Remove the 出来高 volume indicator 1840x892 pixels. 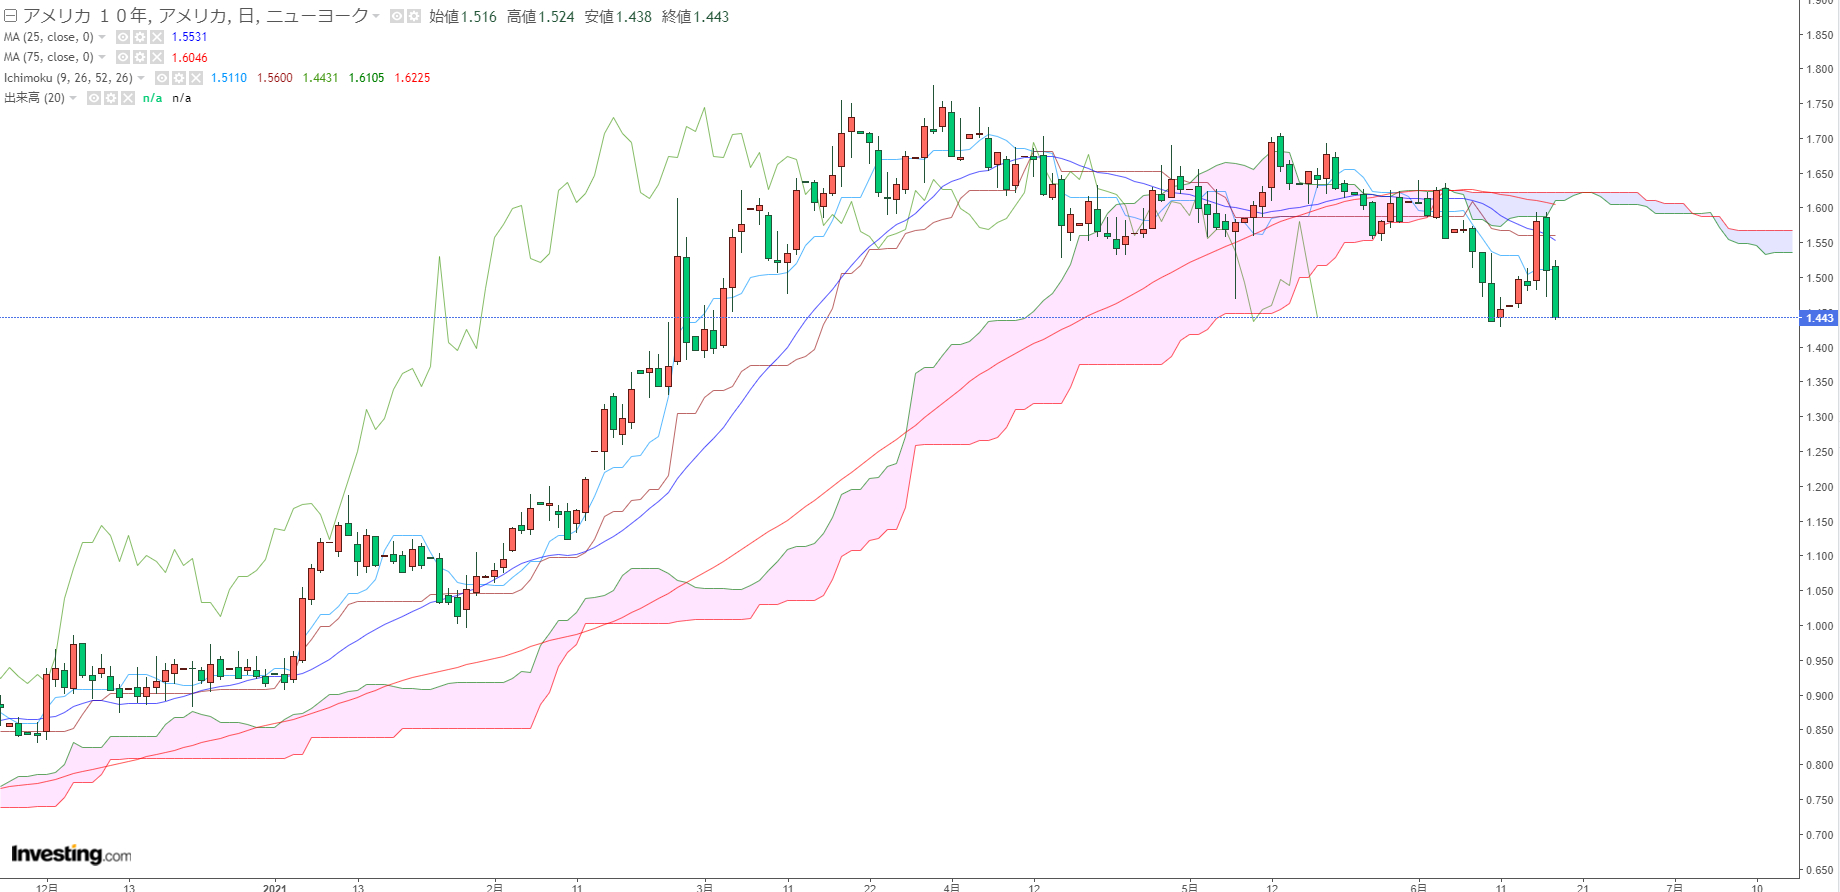pos(128,98)
